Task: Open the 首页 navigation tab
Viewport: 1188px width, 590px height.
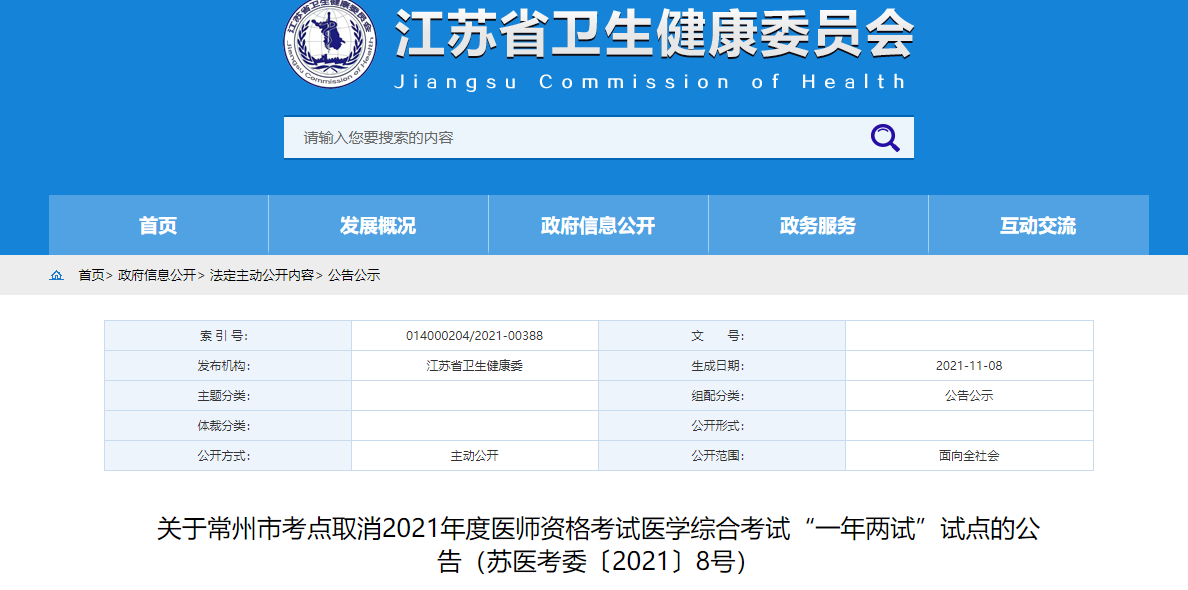Action: 158,225
